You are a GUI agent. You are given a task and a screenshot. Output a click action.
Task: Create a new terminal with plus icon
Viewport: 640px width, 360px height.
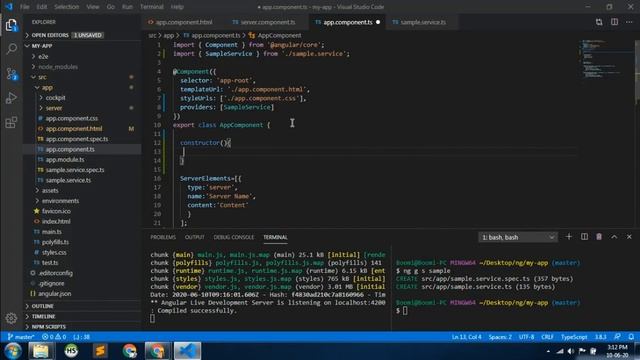point(569,237)
